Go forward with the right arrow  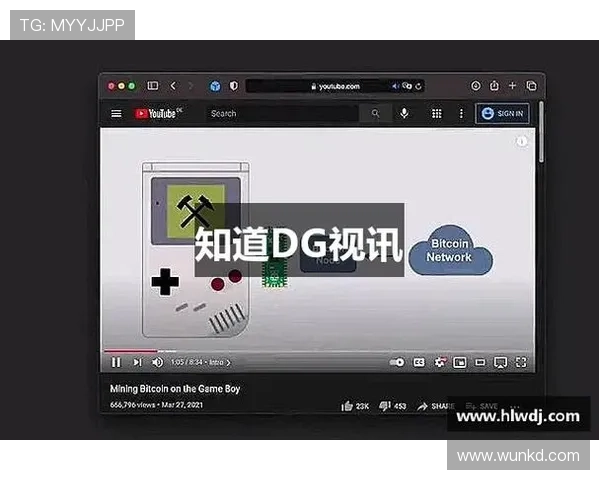[191, 86]
